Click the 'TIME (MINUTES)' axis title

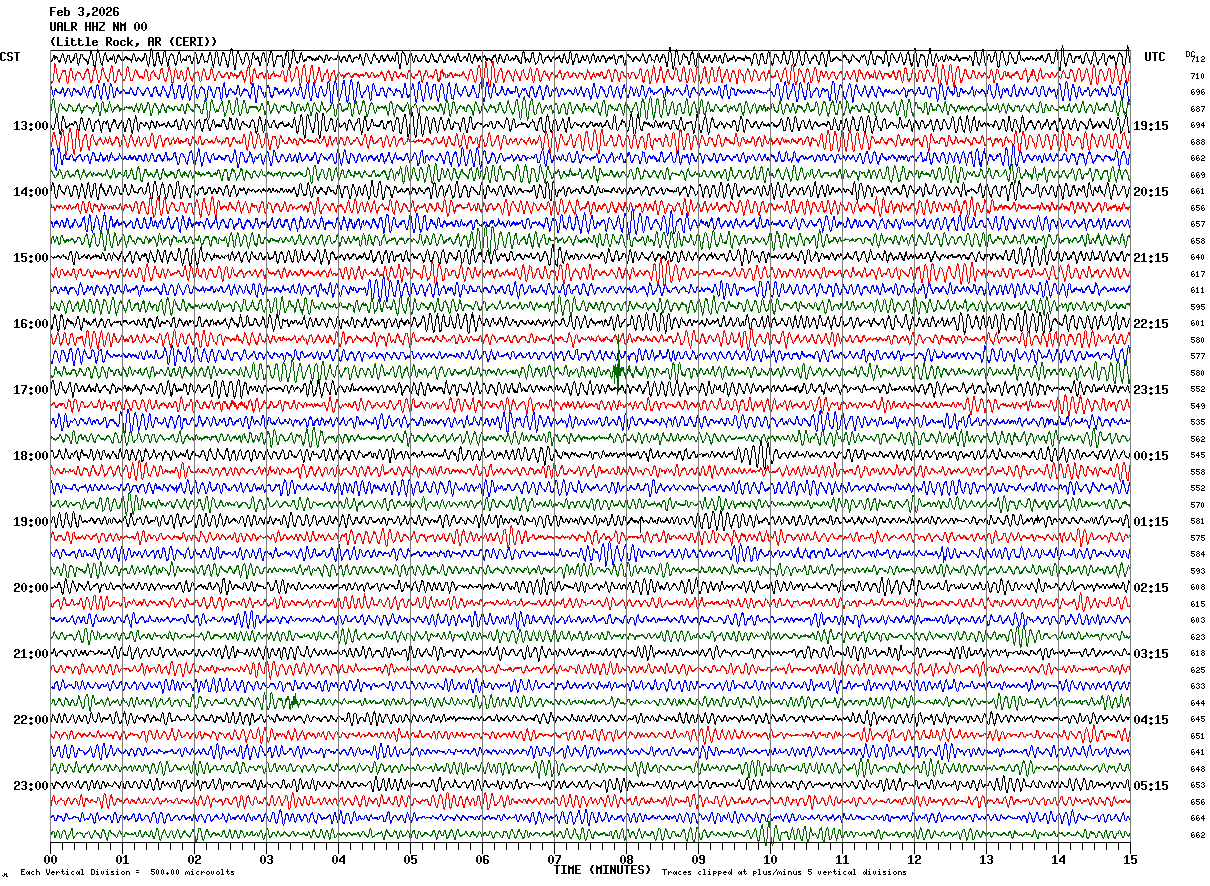pos(602,870)
